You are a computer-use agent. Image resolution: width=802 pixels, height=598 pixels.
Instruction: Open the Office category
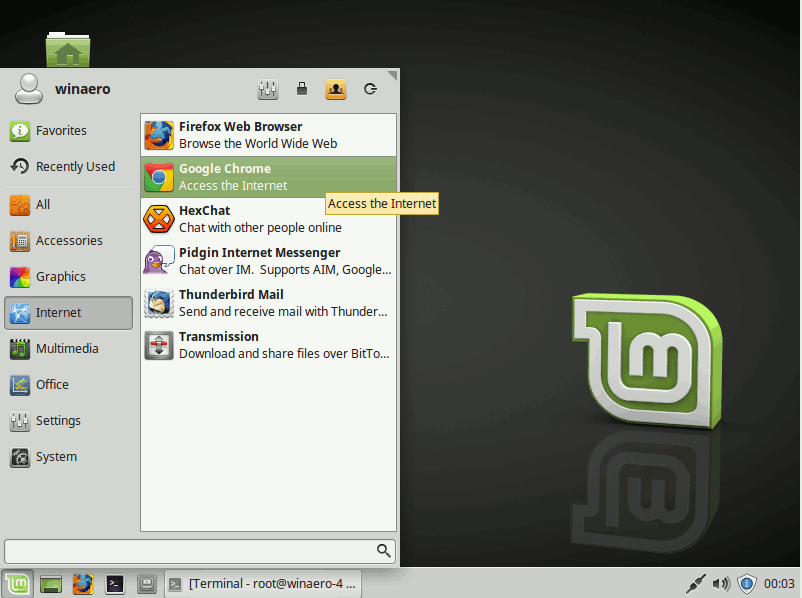69,385
